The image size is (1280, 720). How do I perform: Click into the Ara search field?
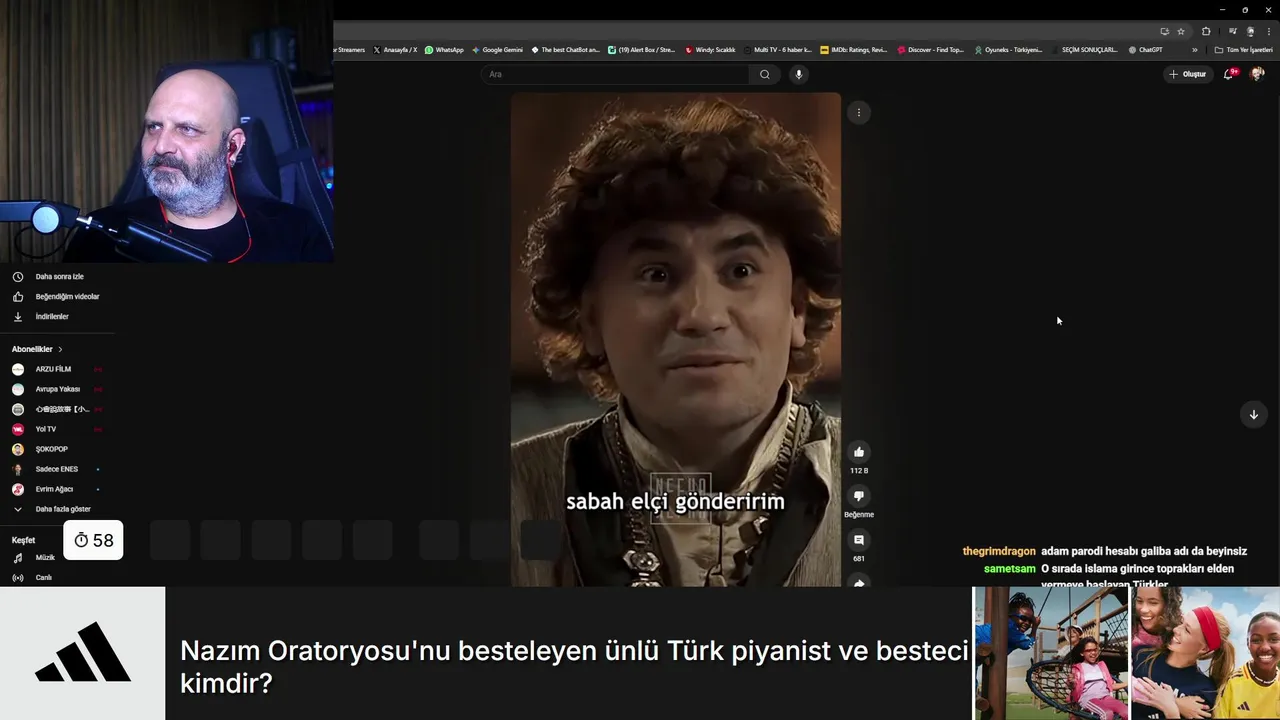coord(615,74)
